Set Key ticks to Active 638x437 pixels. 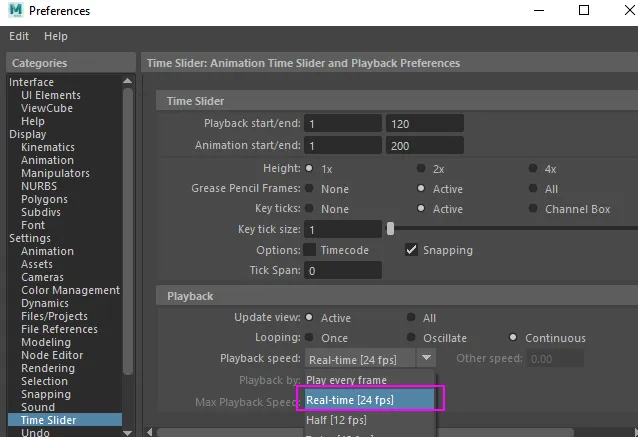coord(421,208)
